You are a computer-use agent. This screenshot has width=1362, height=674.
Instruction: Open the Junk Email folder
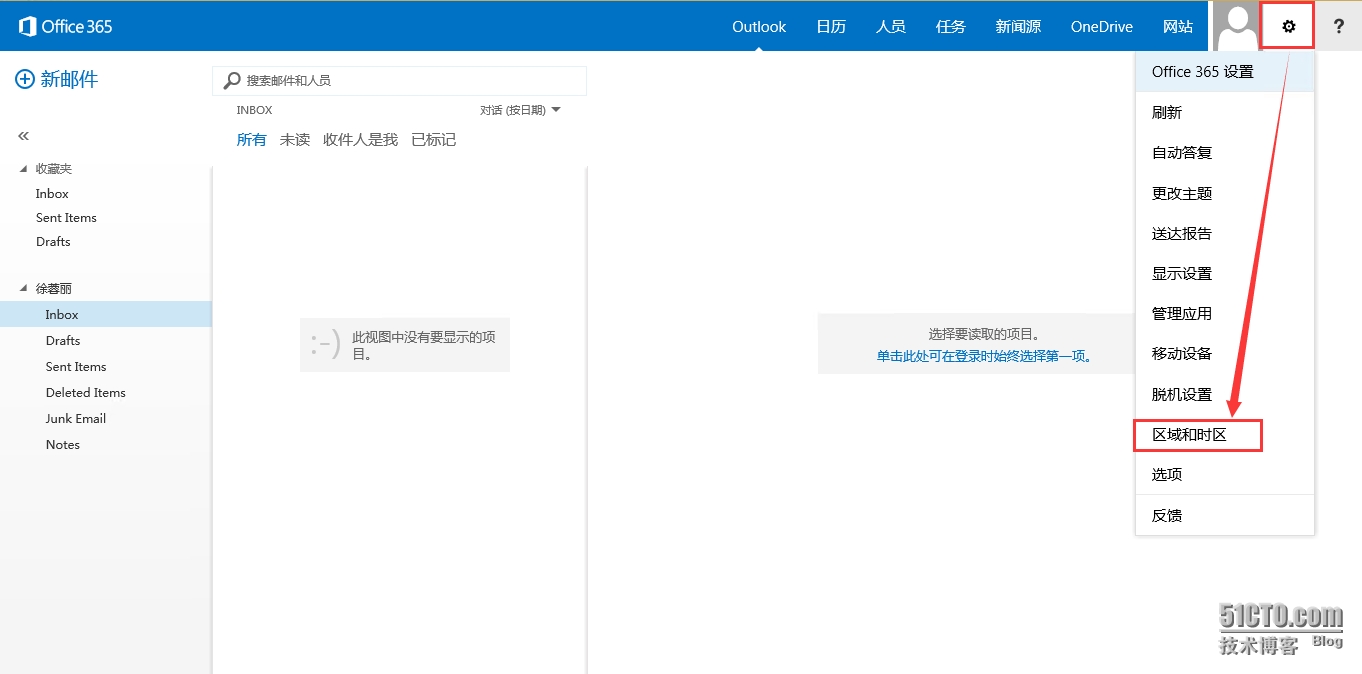point(76,419)
